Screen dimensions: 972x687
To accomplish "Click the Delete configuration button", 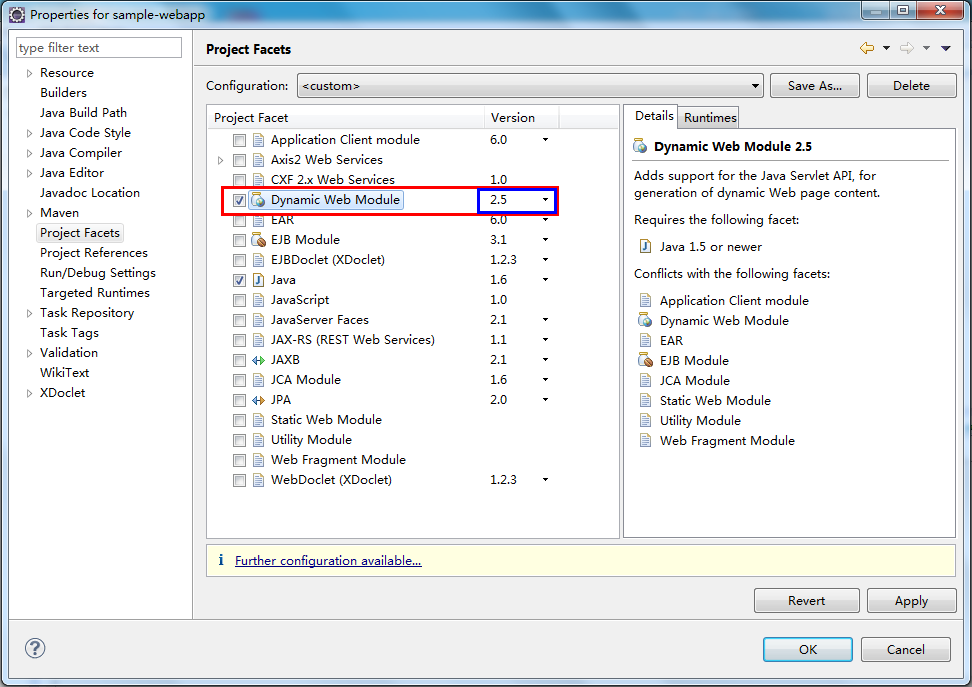I will 911,86.
